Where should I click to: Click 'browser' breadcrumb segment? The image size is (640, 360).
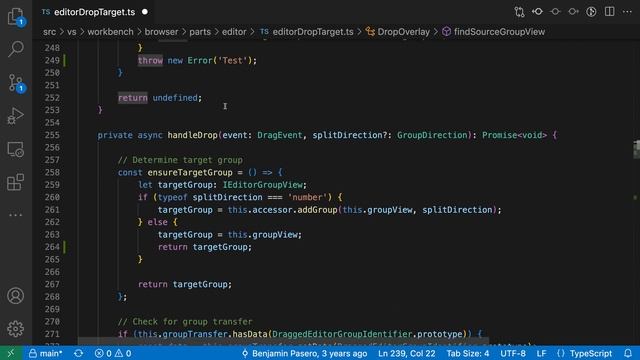coord(161,32)
